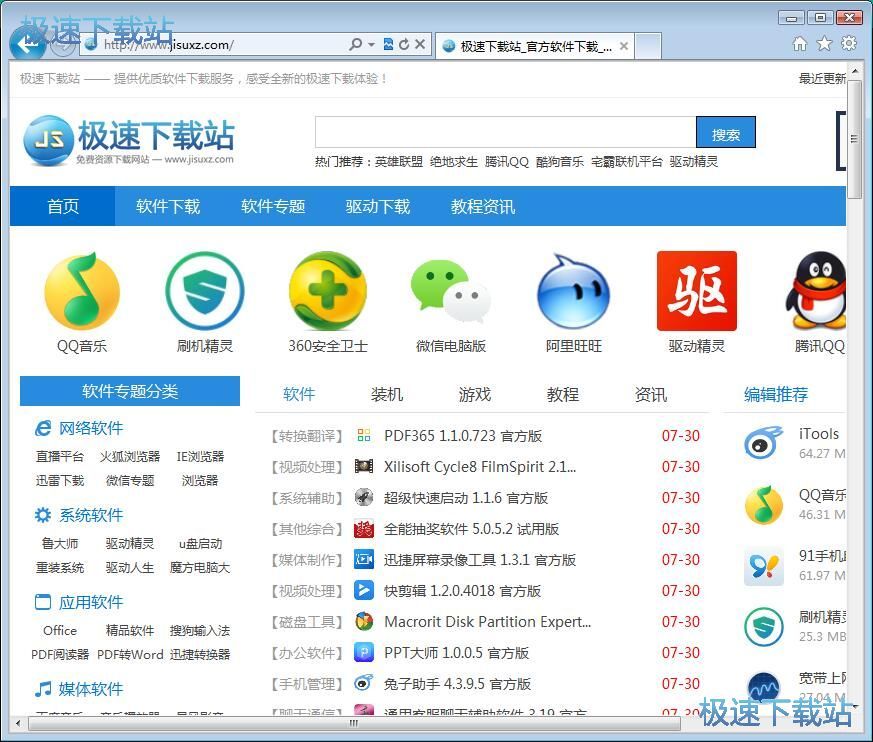Viewport: 873px width, 742px height.
Task: Switch to the 游戏 list tab
Action: (x=475, y=394)
